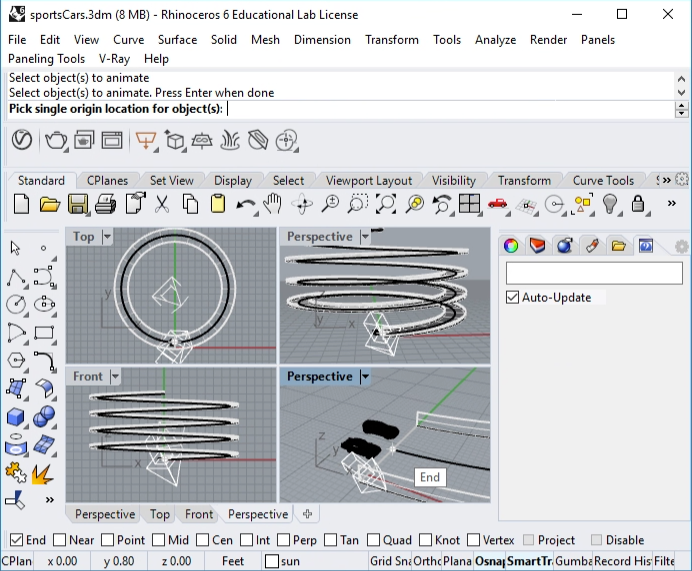Toggle the sun checkbox in status bar
The image size is (692, 571).
coord(272,561)
